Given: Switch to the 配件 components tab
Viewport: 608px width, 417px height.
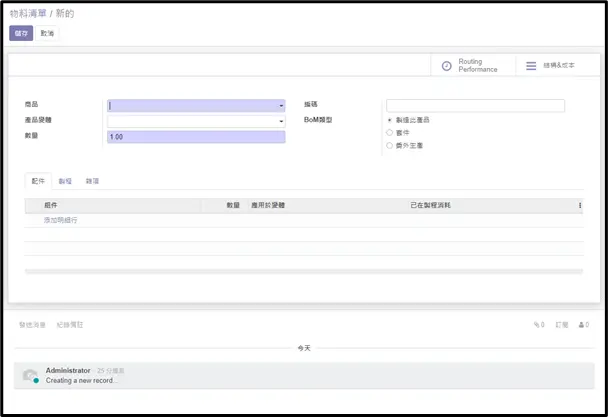Looking at the screenshot, I should 38,181.
